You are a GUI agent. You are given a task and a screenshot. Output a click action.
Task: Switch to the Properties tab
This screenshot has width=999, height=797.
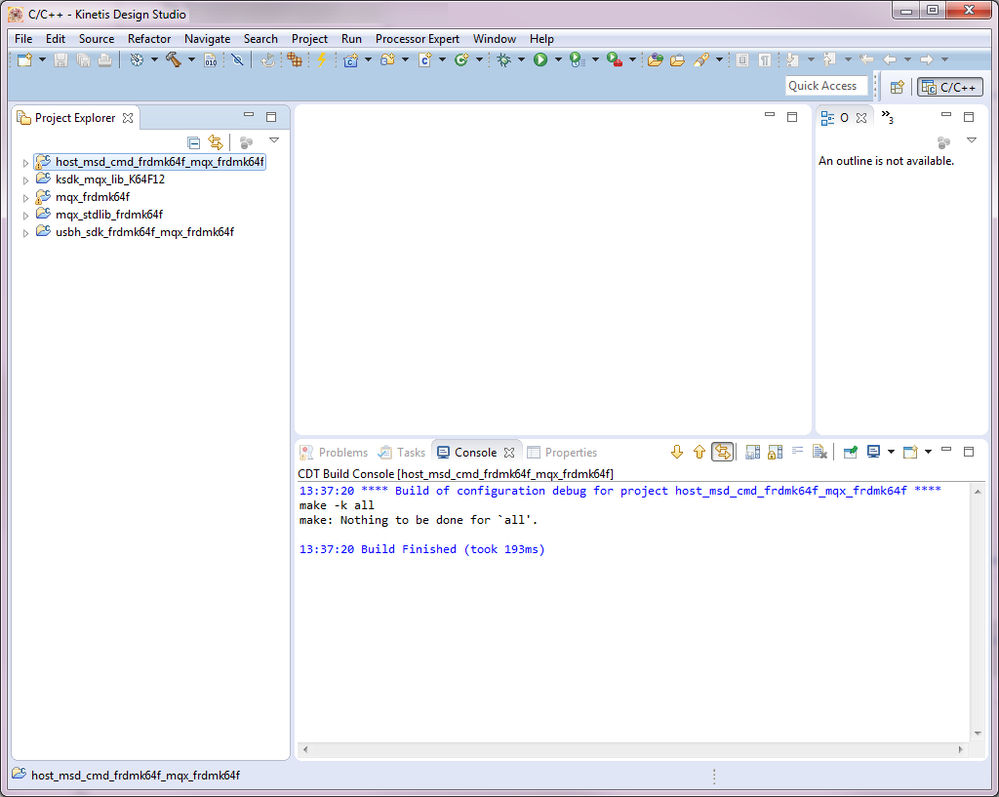pos(563,452)
